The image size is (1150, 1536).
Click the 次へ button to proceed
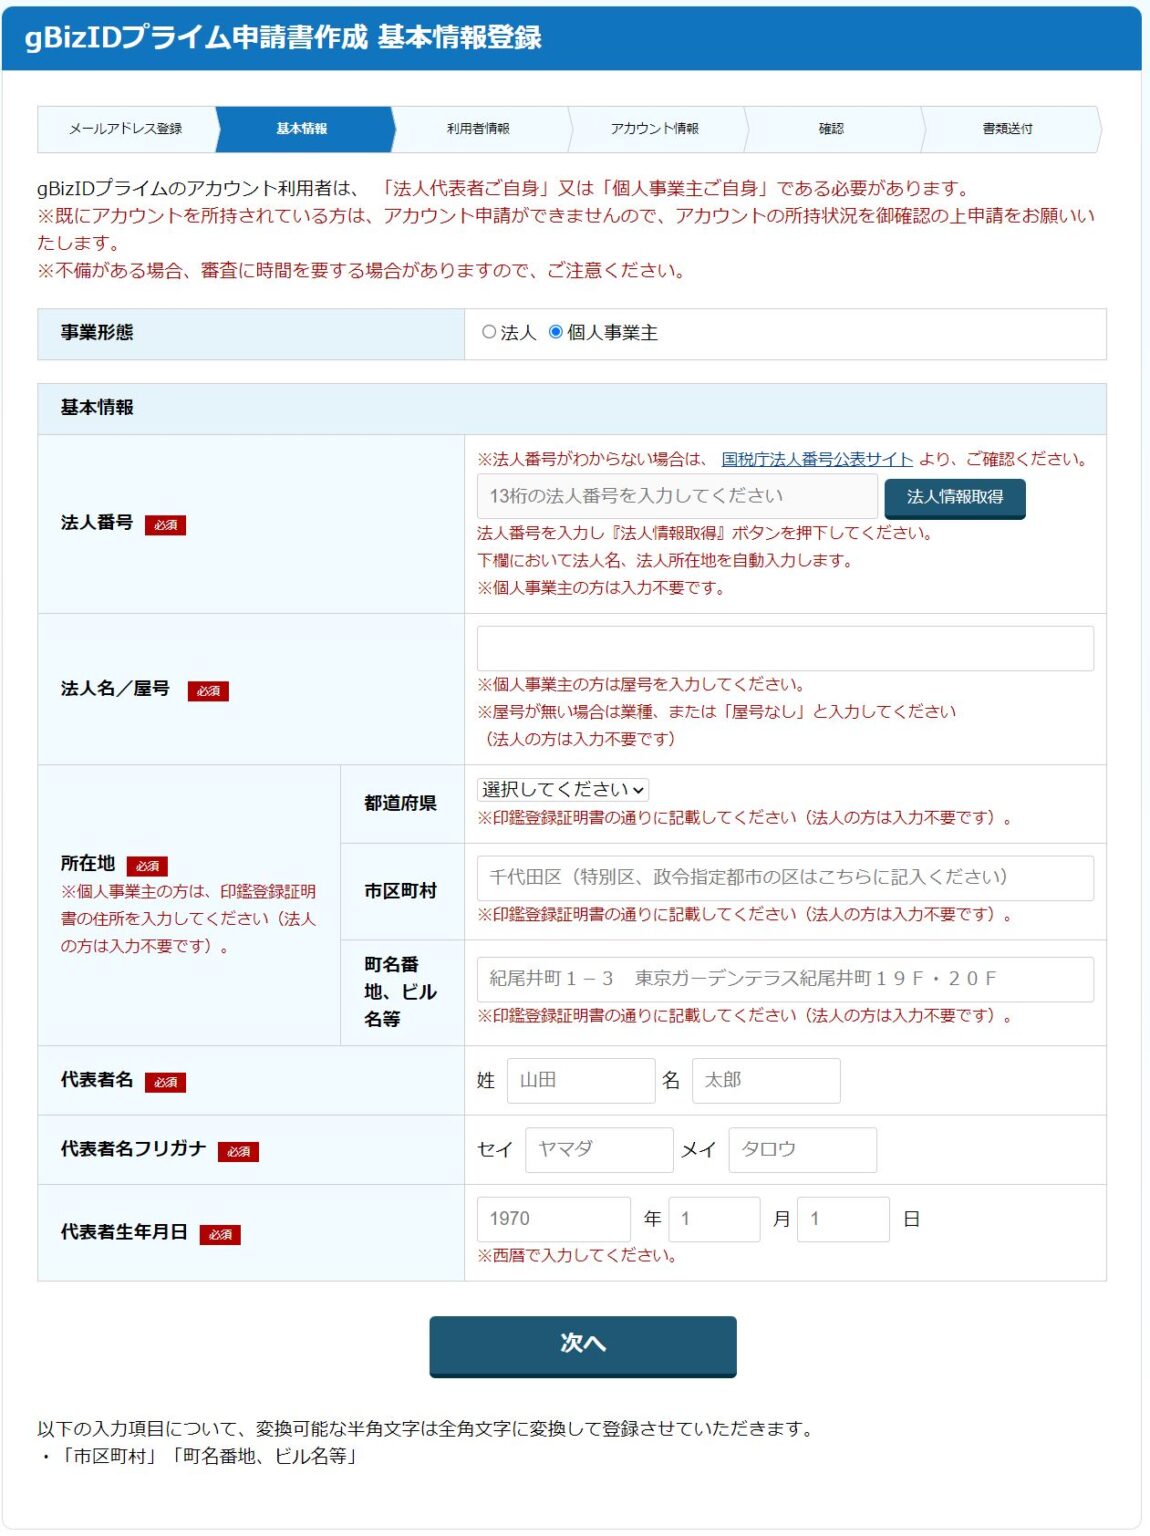tap(581, 1347)
